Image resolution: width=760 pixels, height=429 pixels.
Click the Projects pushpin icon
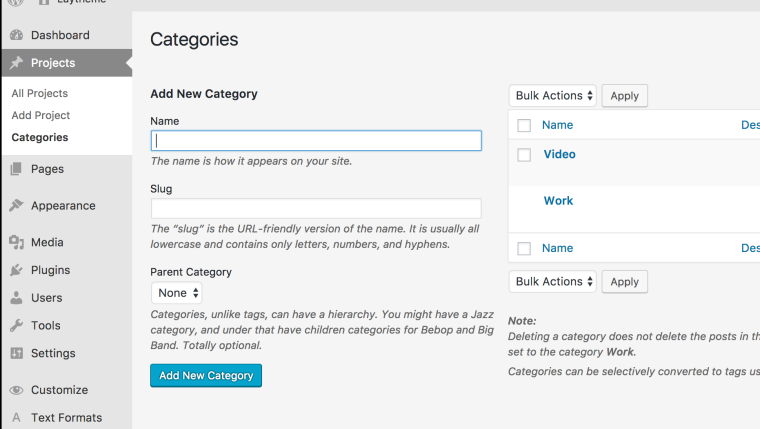pyautogui.click(x=16, y=63)
